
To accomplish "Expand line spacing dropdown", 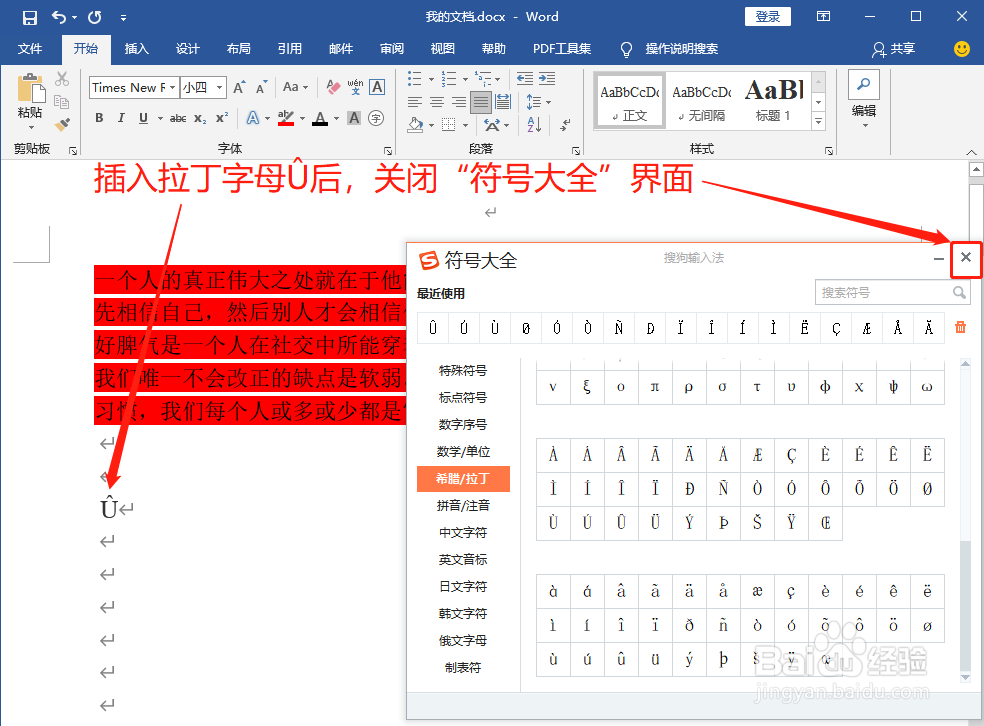I will (x=548, y=102).
